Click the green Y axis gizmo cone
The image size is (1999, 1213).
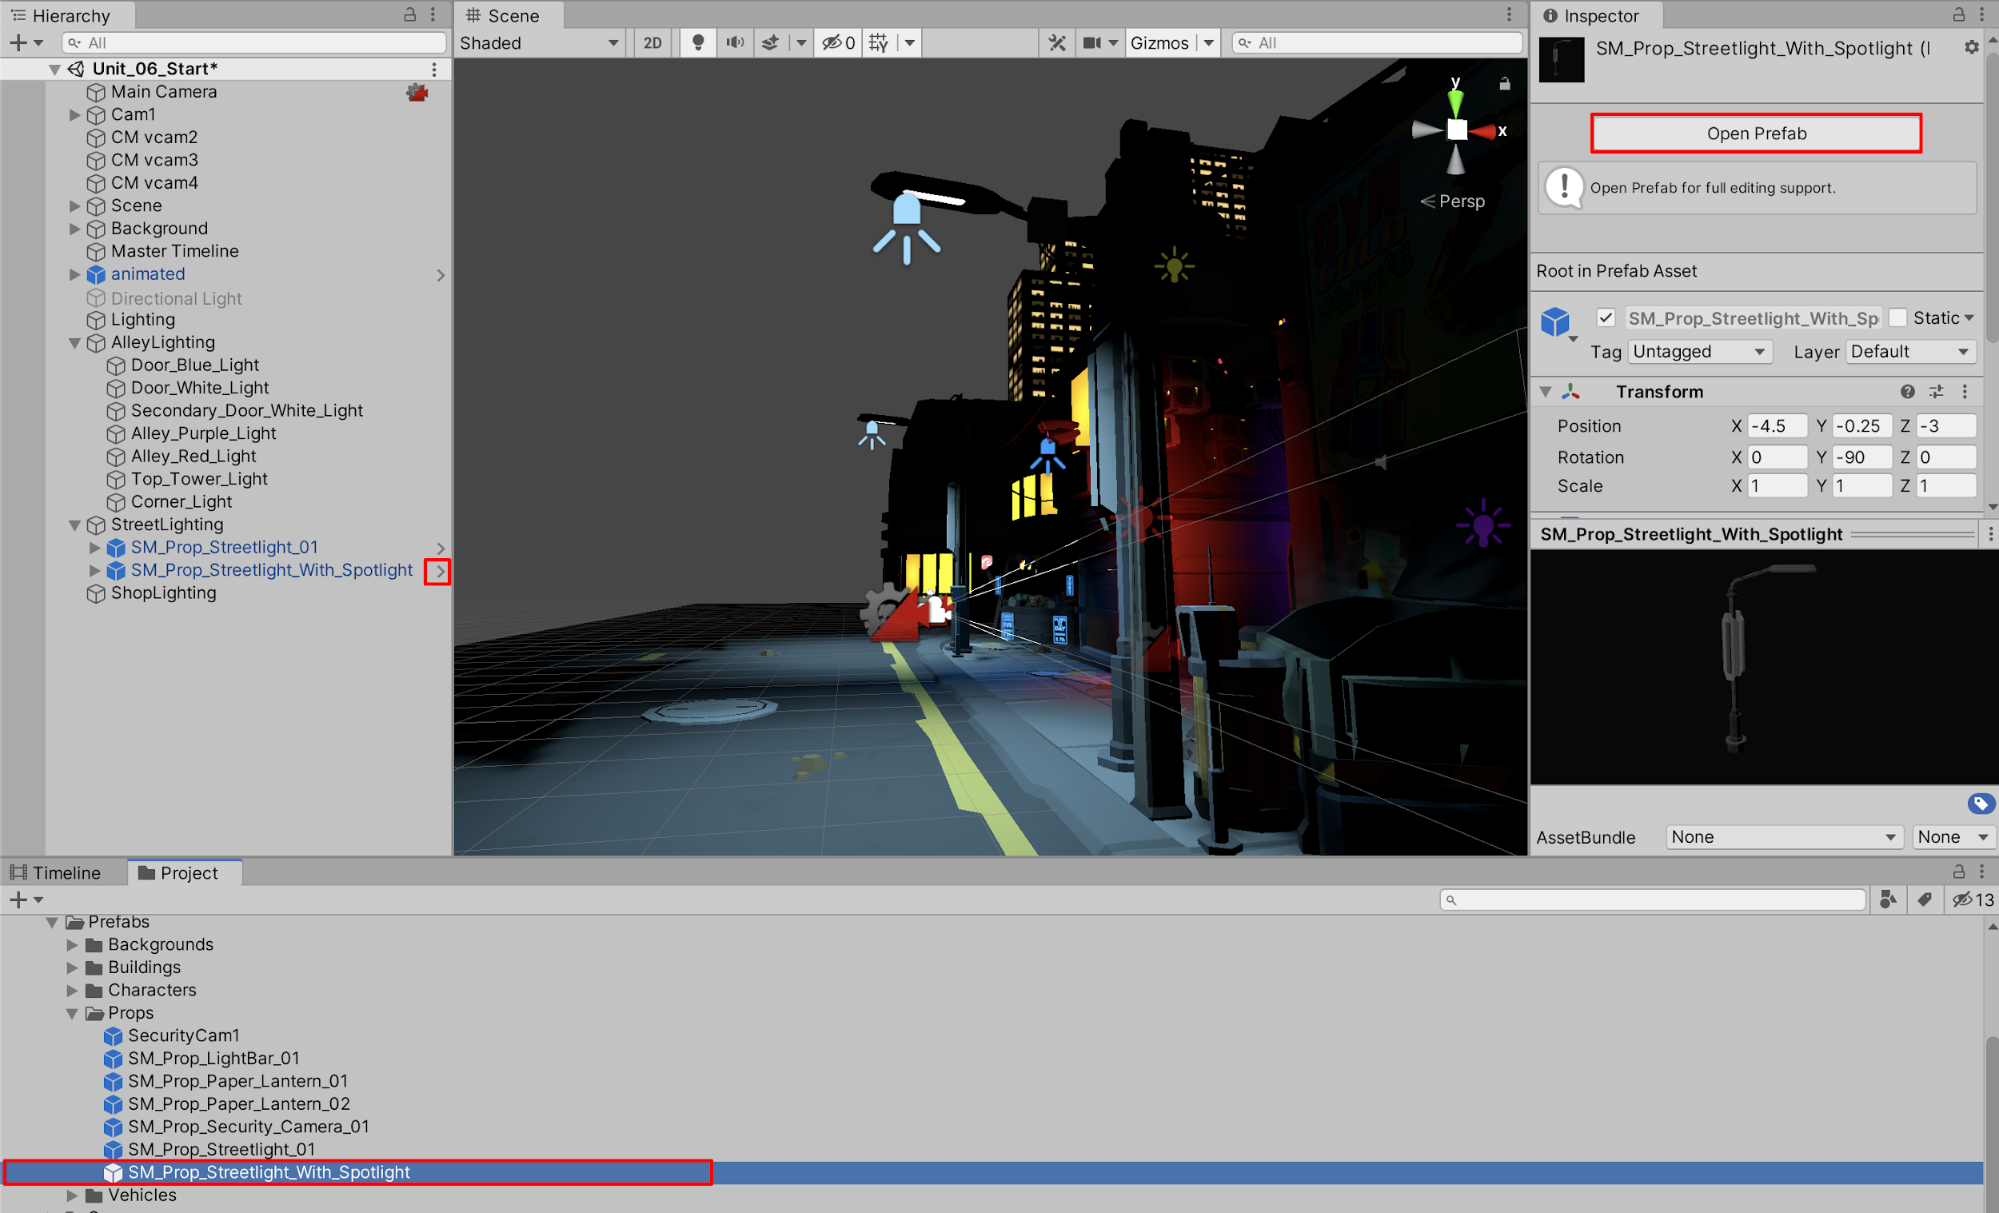[1456, 101]
